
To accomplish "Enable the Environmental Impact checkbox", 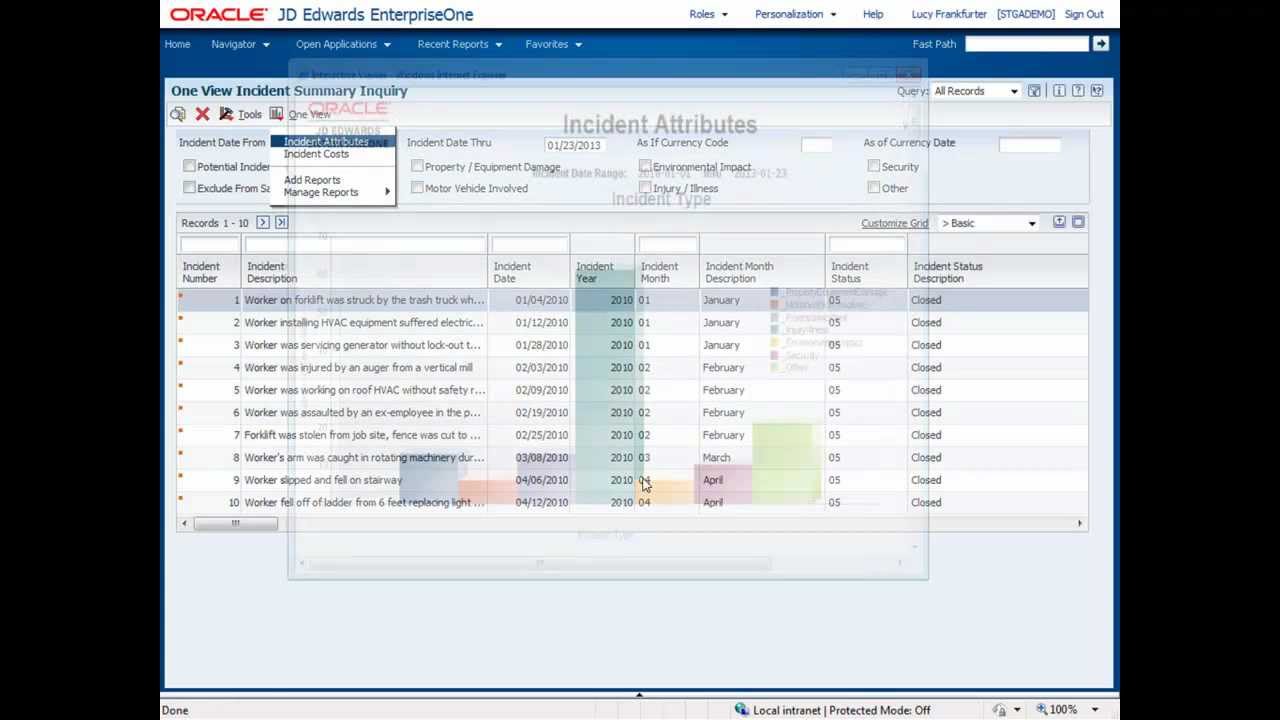I will point(645,166).
